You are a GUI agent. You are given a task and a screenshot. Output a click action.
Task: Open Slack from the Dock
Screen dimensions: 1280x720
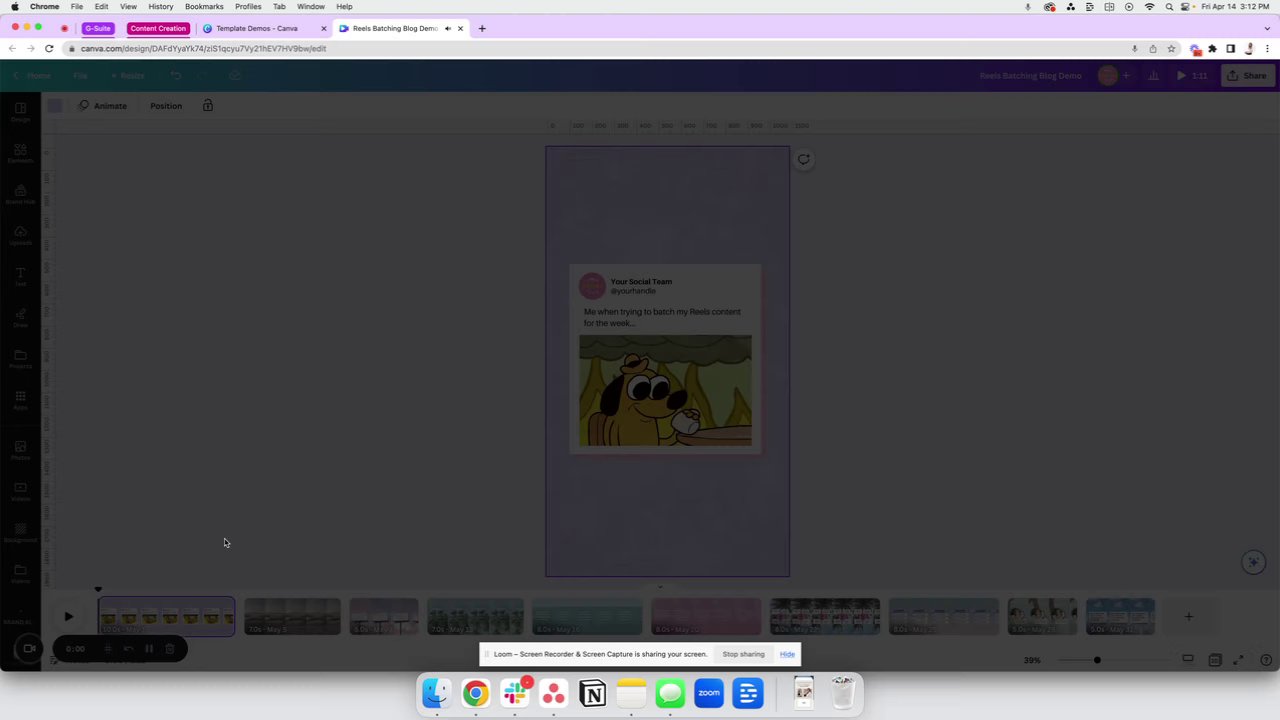click(x=515, y=692)
